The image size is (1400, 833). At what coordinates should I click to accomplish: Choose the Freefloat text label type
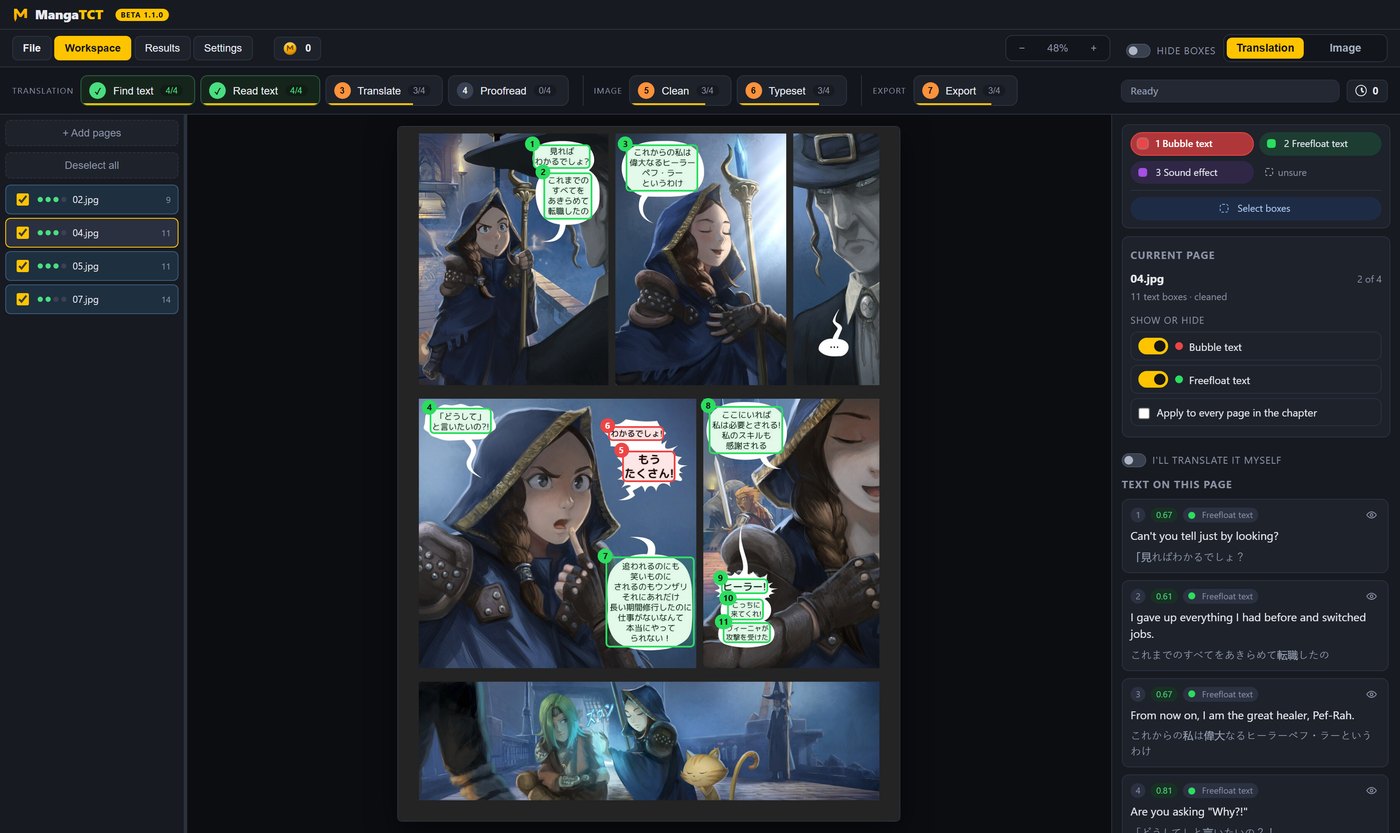1320,144
